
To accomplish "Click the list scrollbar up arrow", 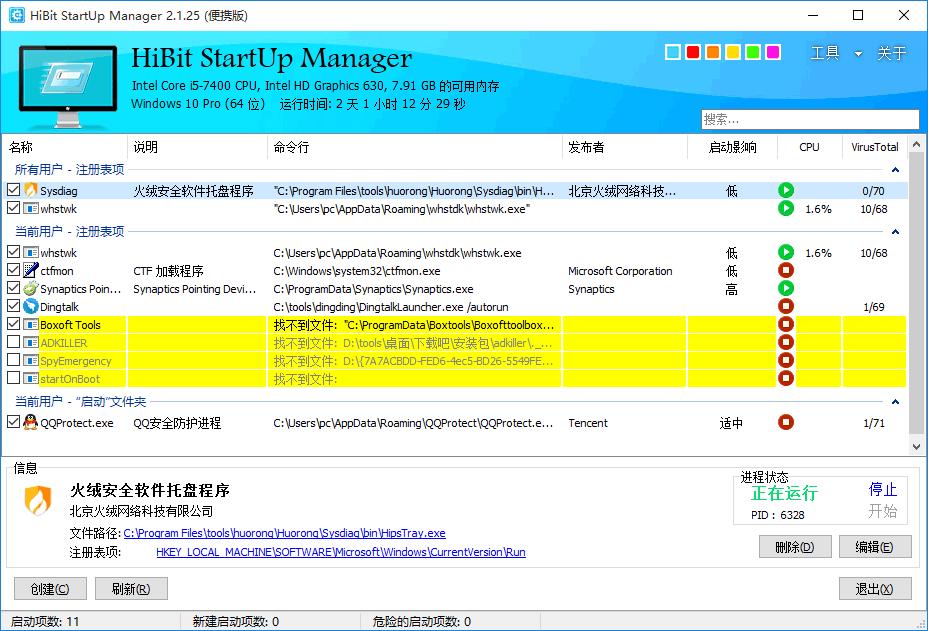I will [x=916, y=144].
